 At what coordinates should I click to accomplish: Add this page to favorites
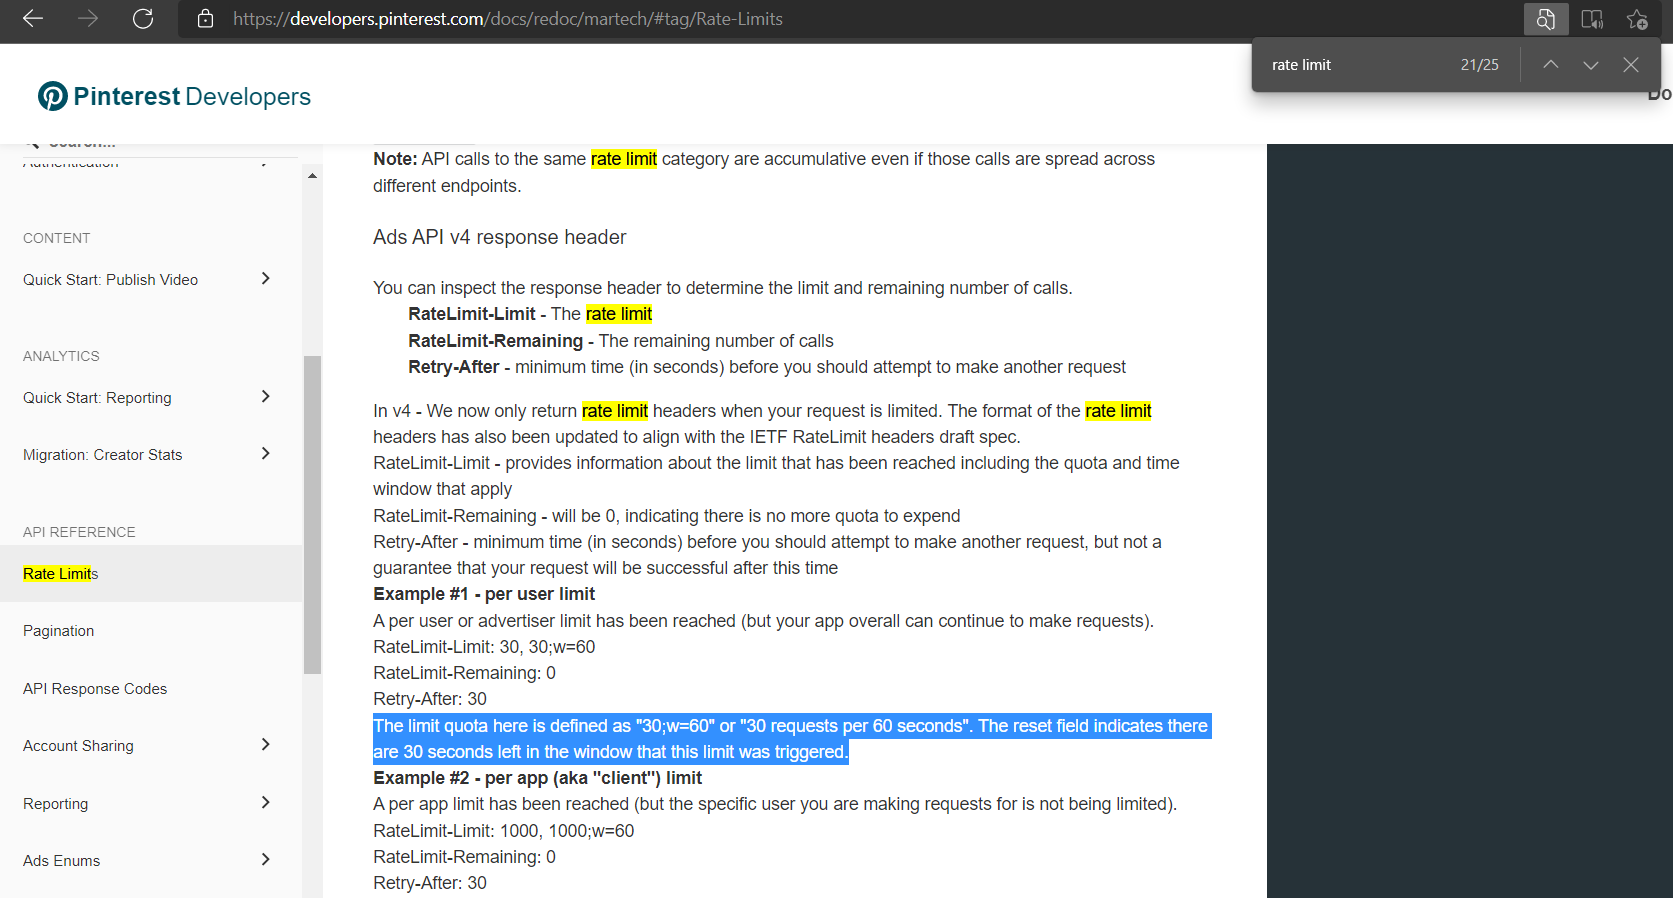[x=1637, y=19]
